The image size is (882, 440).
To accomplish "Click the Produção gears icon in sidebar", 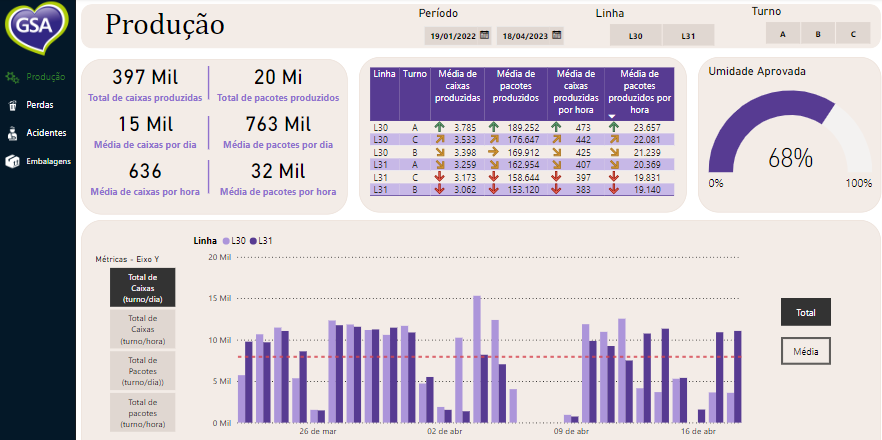I will point(12,76).
